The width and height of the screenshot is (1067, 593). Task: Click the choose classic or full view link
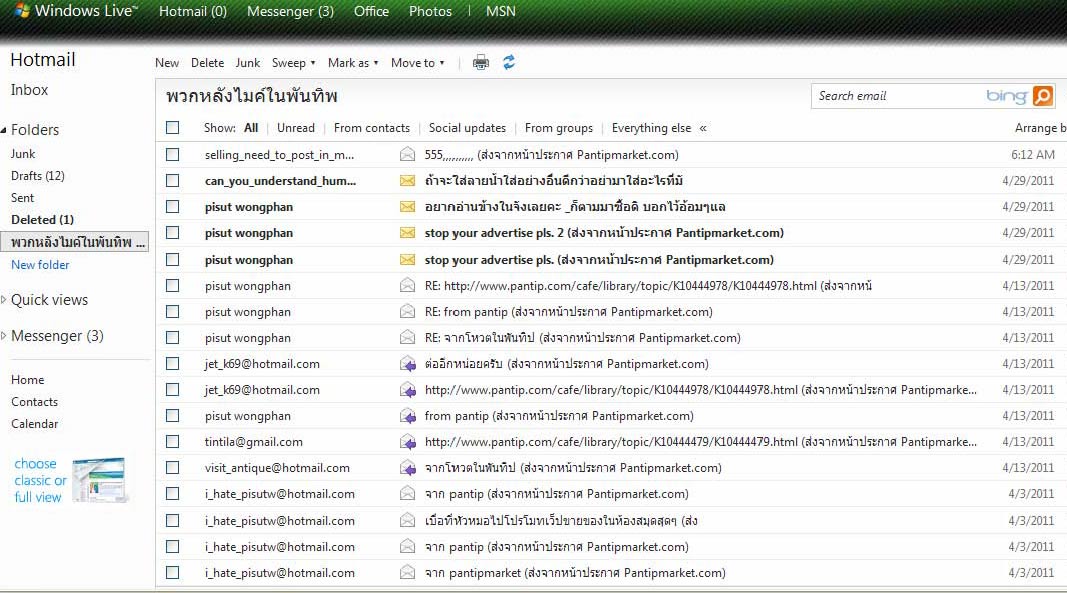pyautogui.click(x=40, y=480)
